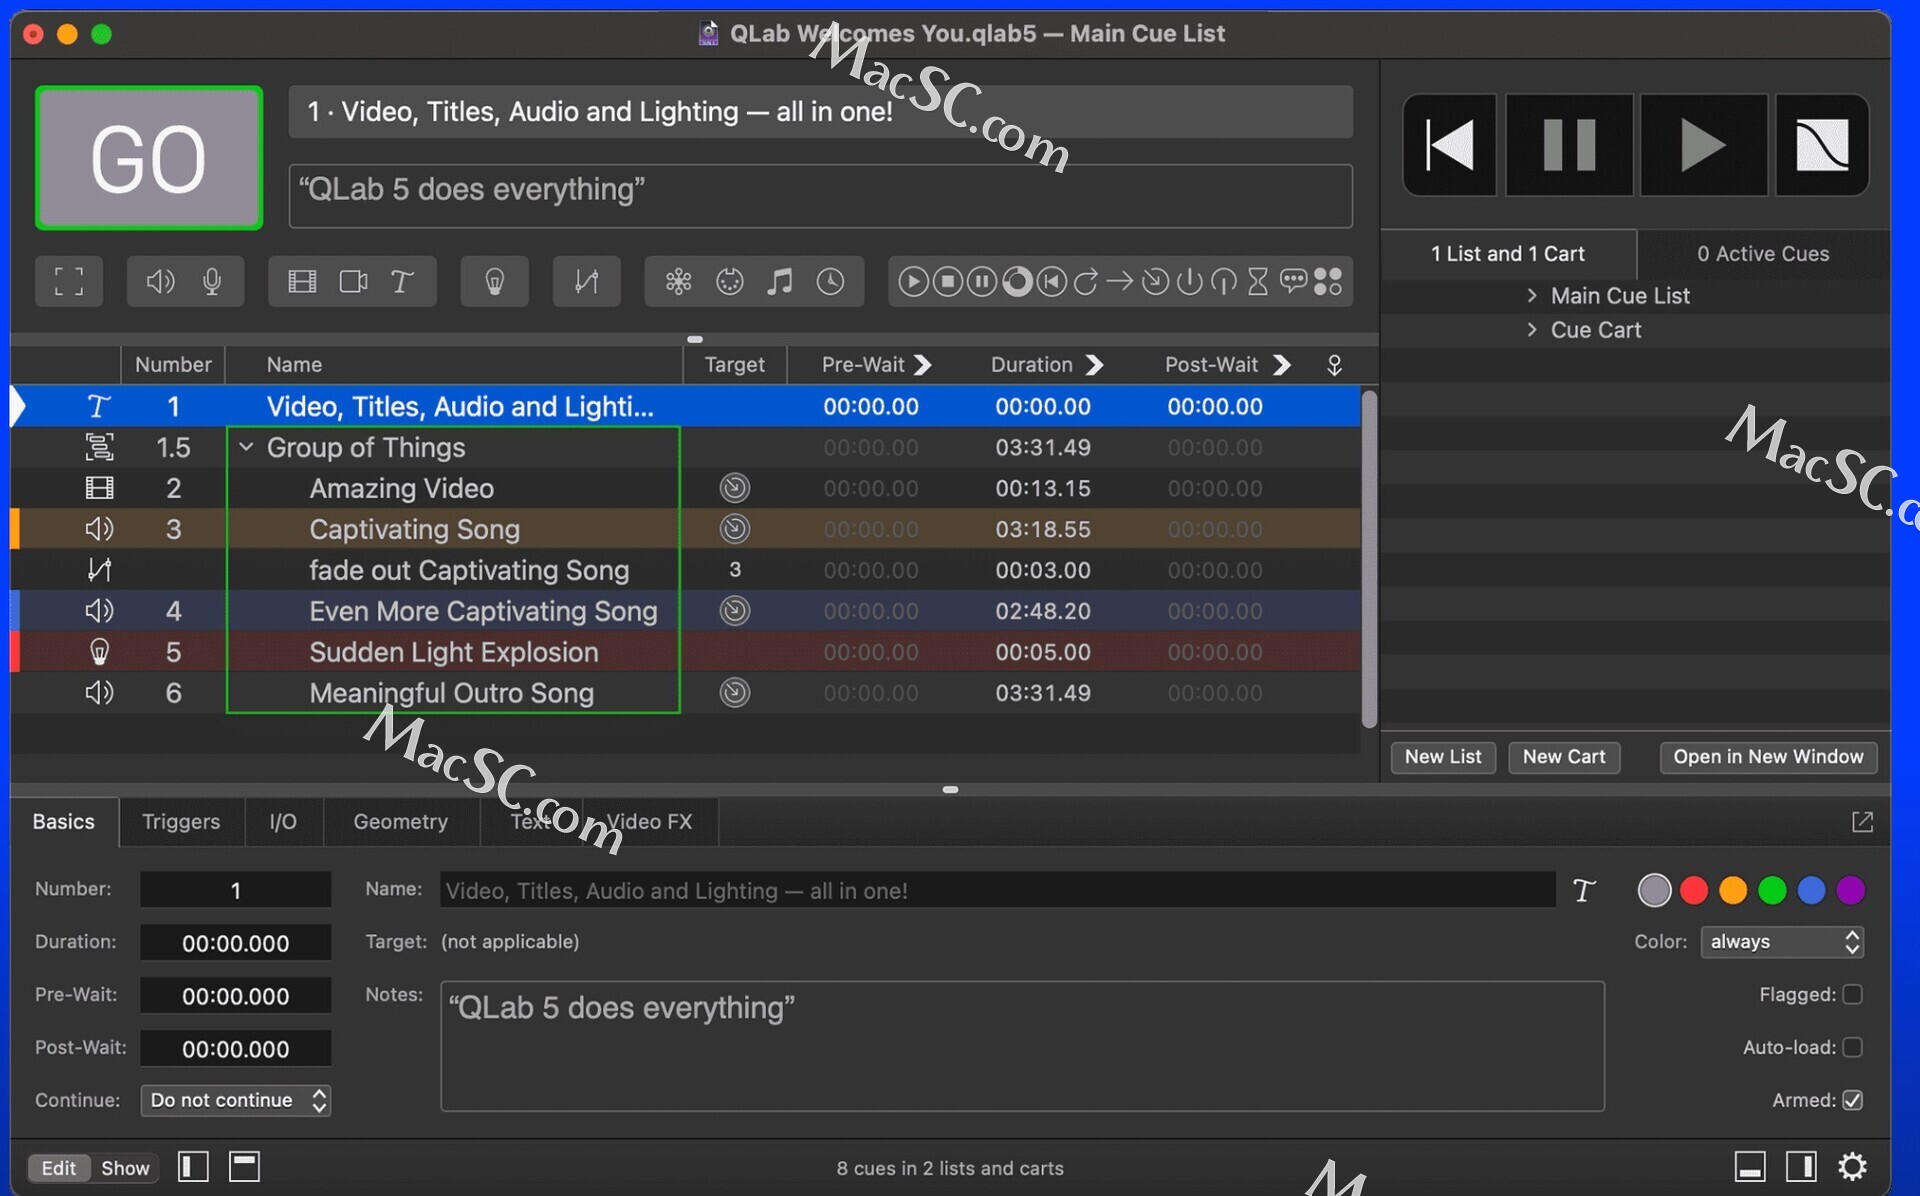Screen dimensions: 1920x1196
Task: Add a Reset cue from toolbox
Action: [x=1051, y=282]
